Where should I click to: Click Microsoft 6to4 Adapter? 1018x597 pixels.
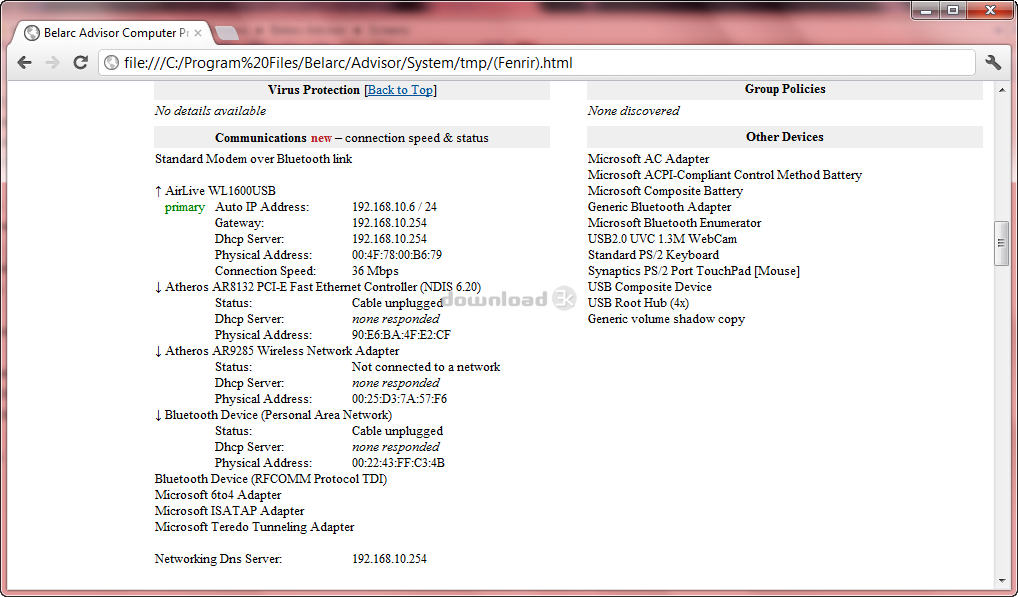click(218, 495)
